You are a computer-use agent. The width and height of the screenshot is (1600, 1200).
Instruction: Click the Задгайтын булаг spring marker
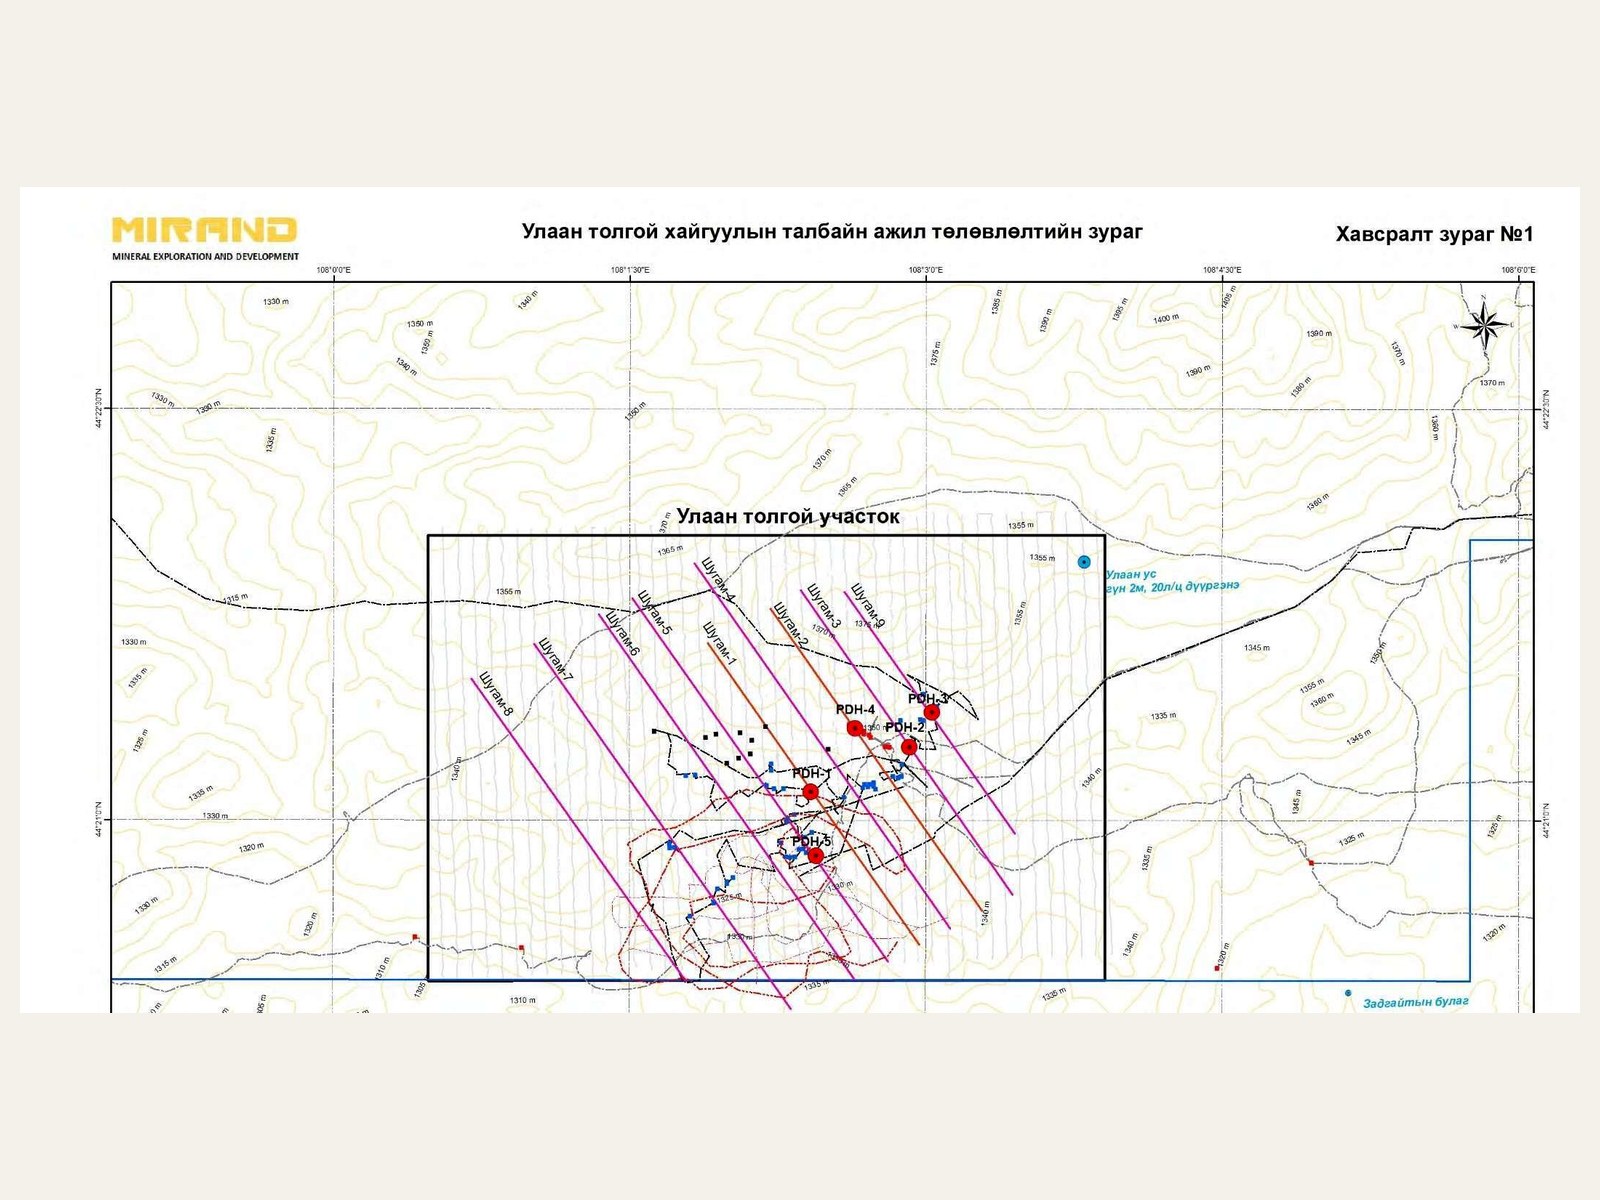click(x=1348, y=993)
